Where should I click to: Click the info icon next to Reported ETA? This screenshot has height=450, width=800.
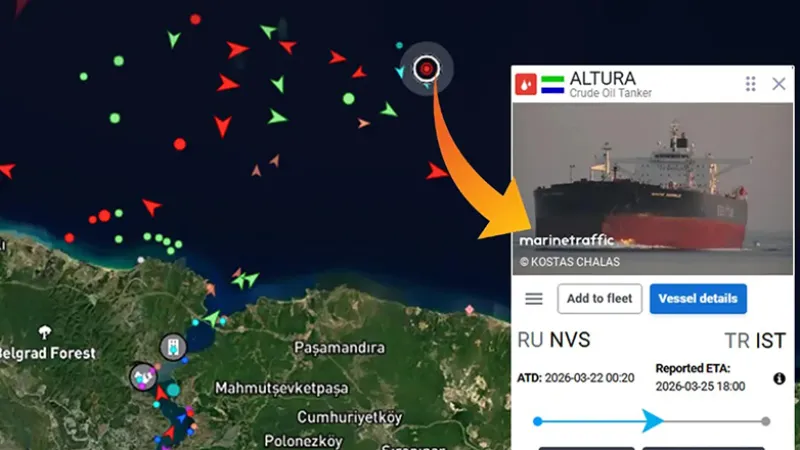click(779, 379)
